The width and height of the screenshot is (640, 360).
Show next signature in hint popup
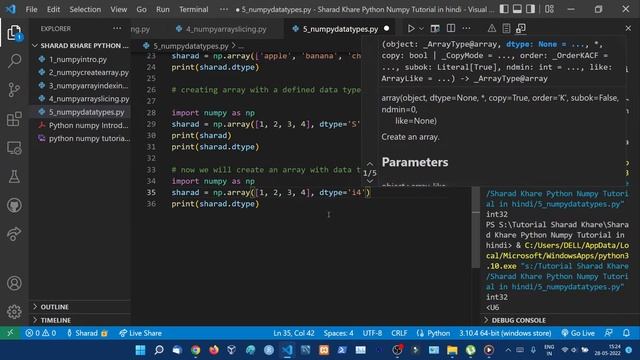click(370, 181)
